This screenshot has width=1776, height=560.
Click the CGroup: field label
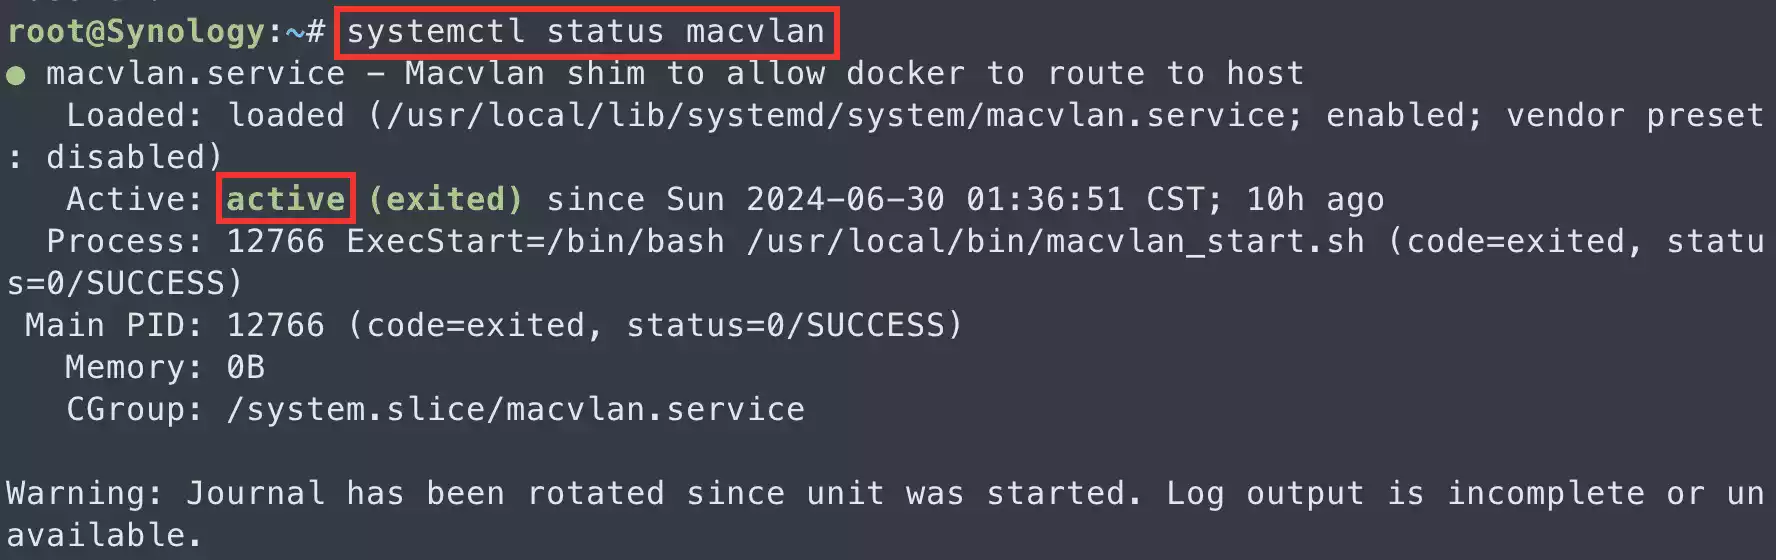[134, 410]
